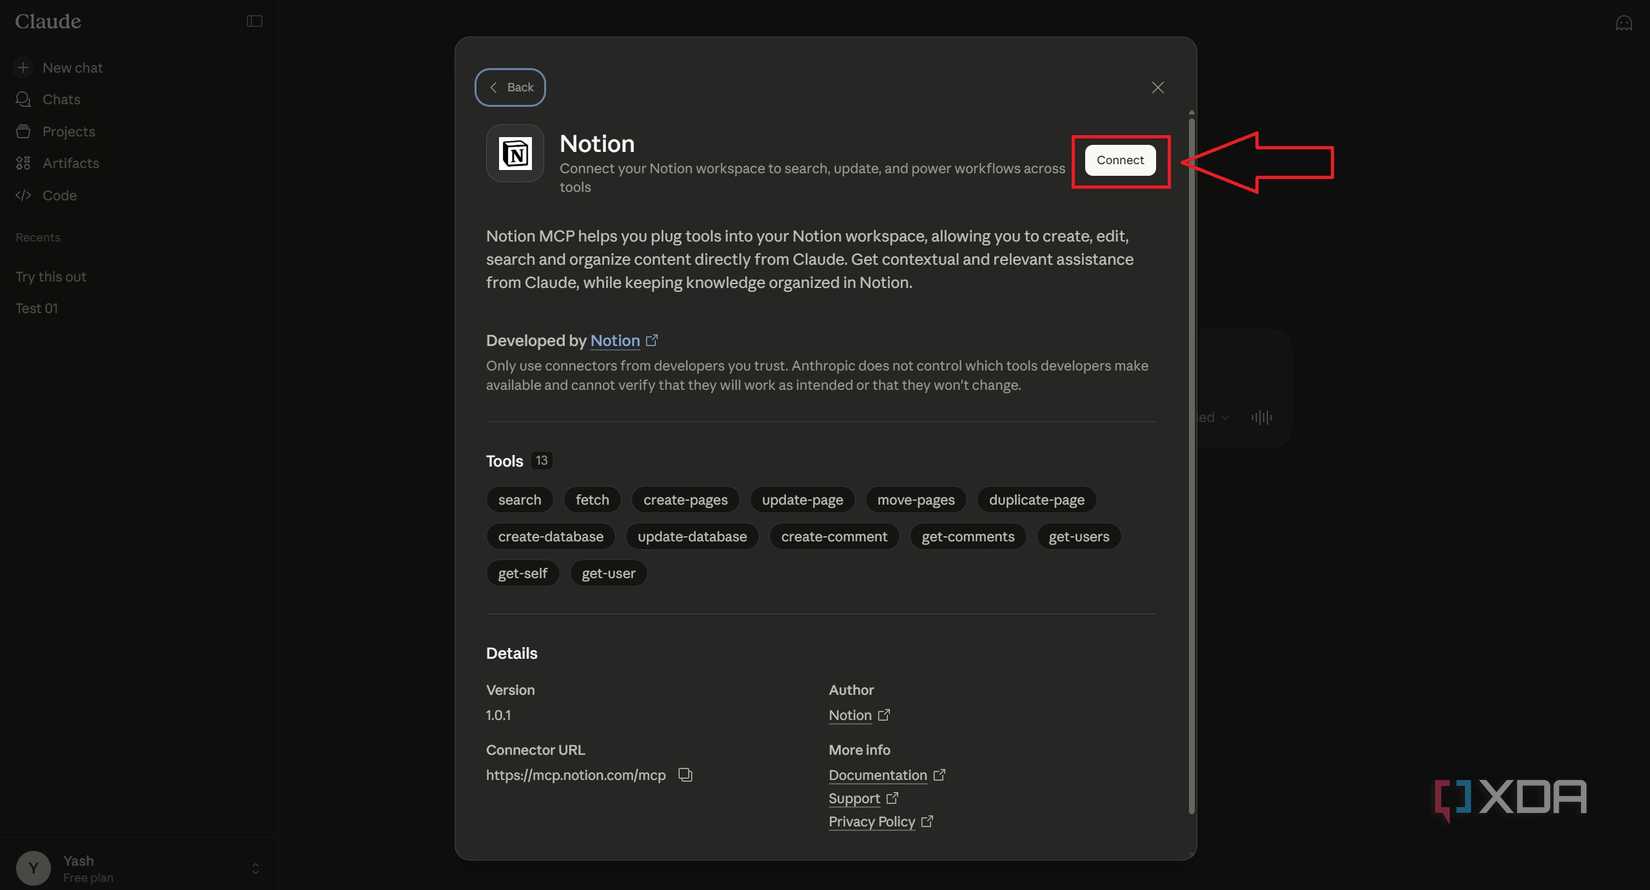Click the connector URL text
The height and width of the screenshot is (890, 1650).
pos(576,775)
